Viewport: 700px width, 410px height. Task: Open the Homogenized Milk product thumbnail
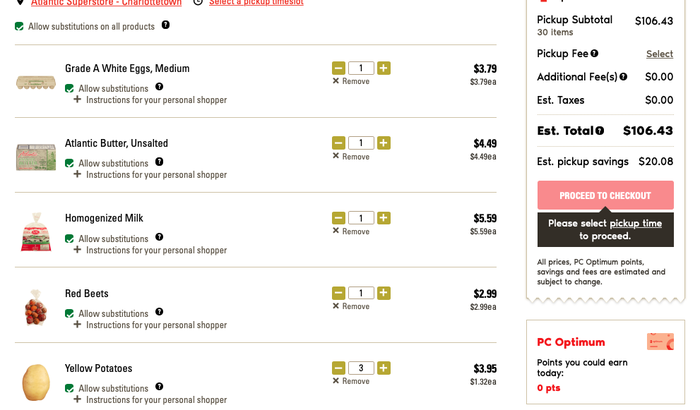coord(36,231)
